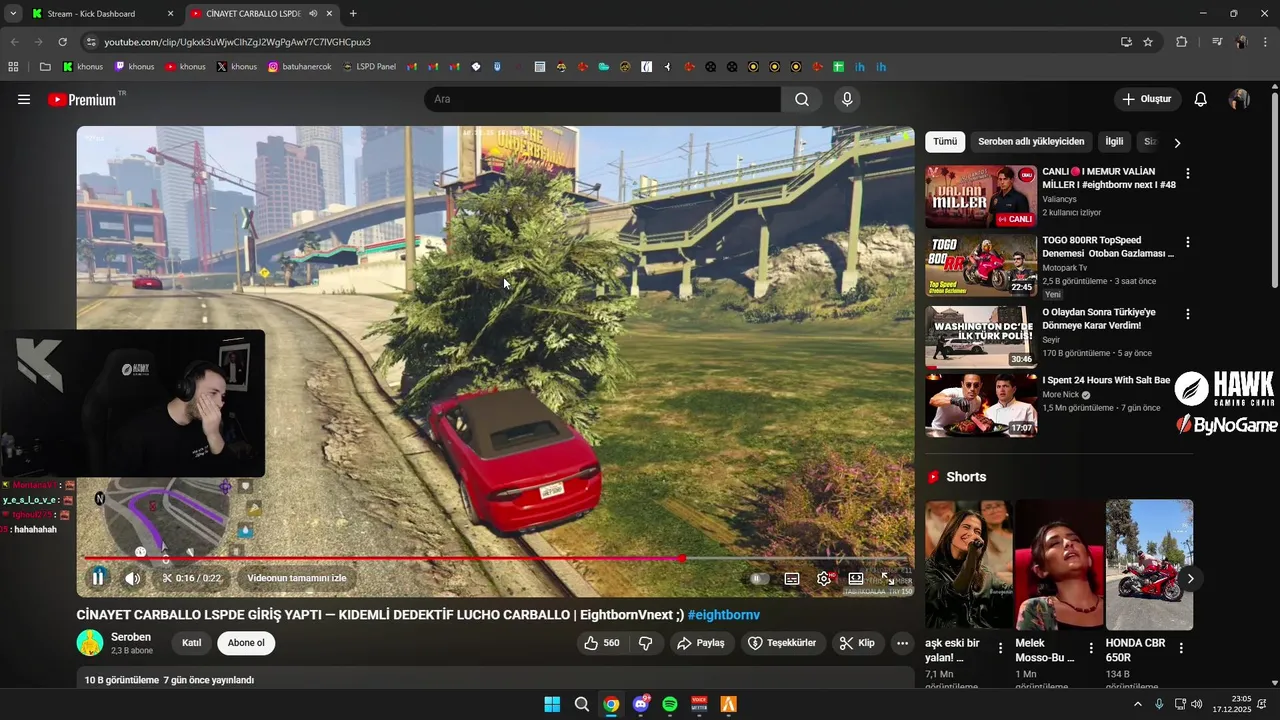1280x720 pixels.
Task: Mute the video with the speaker icon
Action: [133, 578]
